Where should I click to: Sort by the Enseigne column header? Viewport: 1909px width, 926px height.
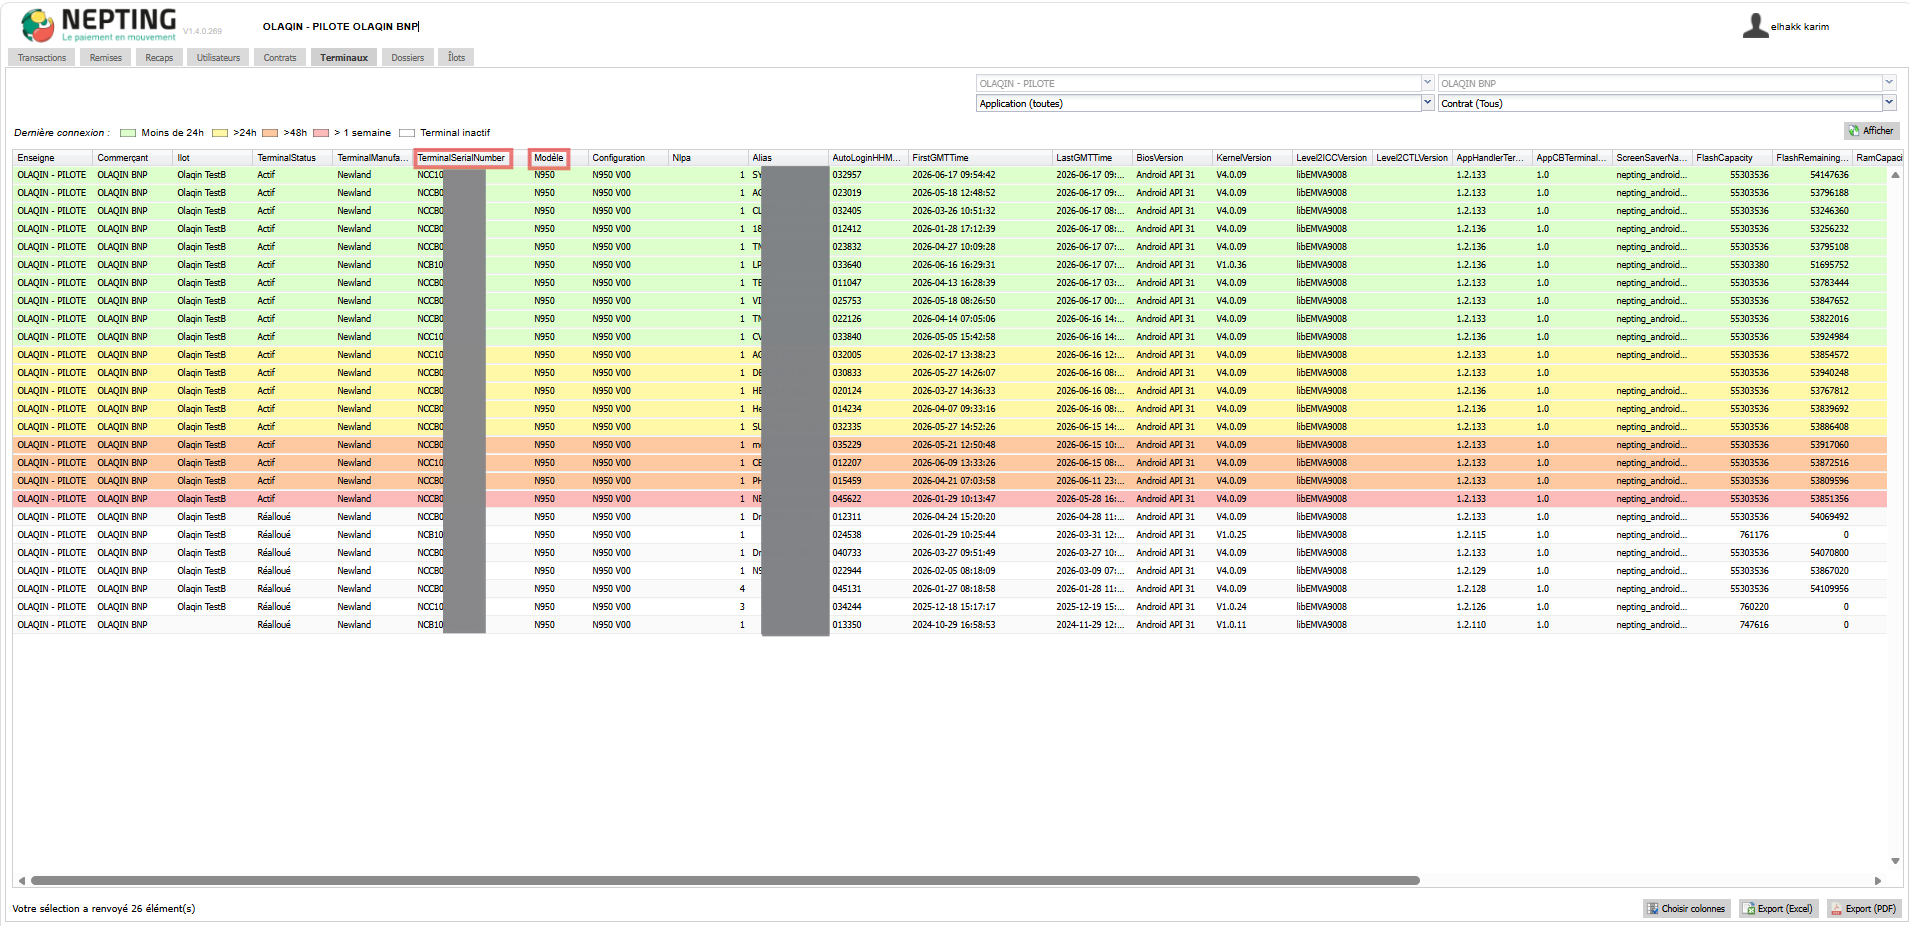point(53,158)
